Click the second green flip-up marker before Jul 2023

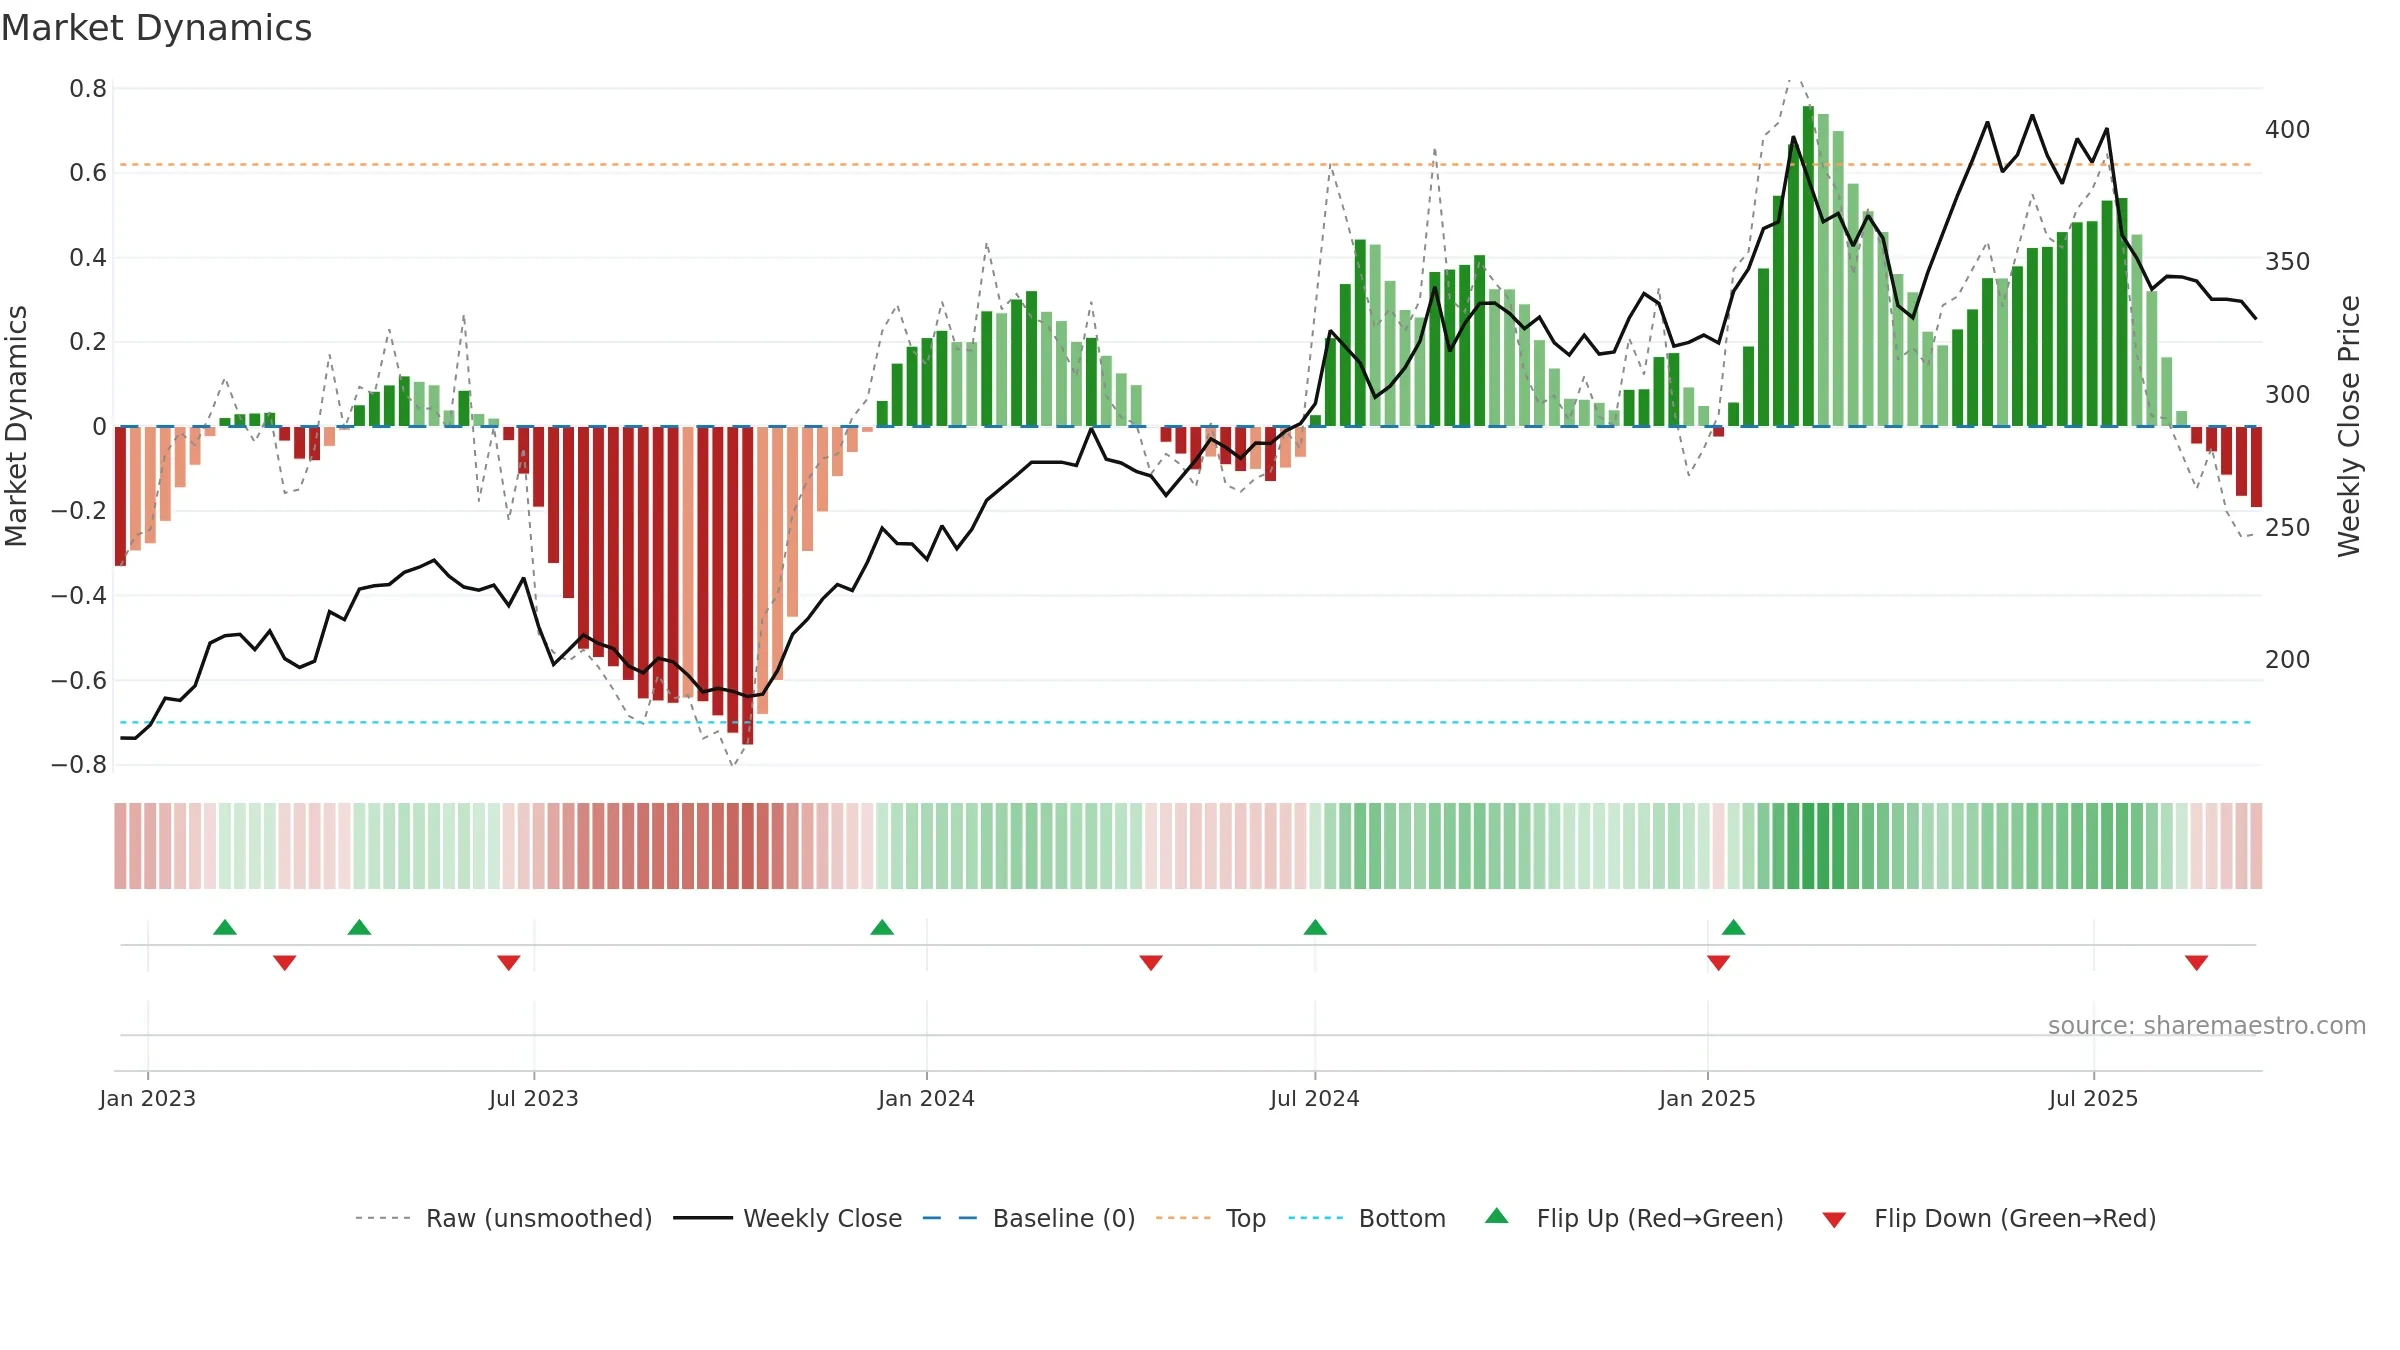pyautogui.click(x=359, y=927)
